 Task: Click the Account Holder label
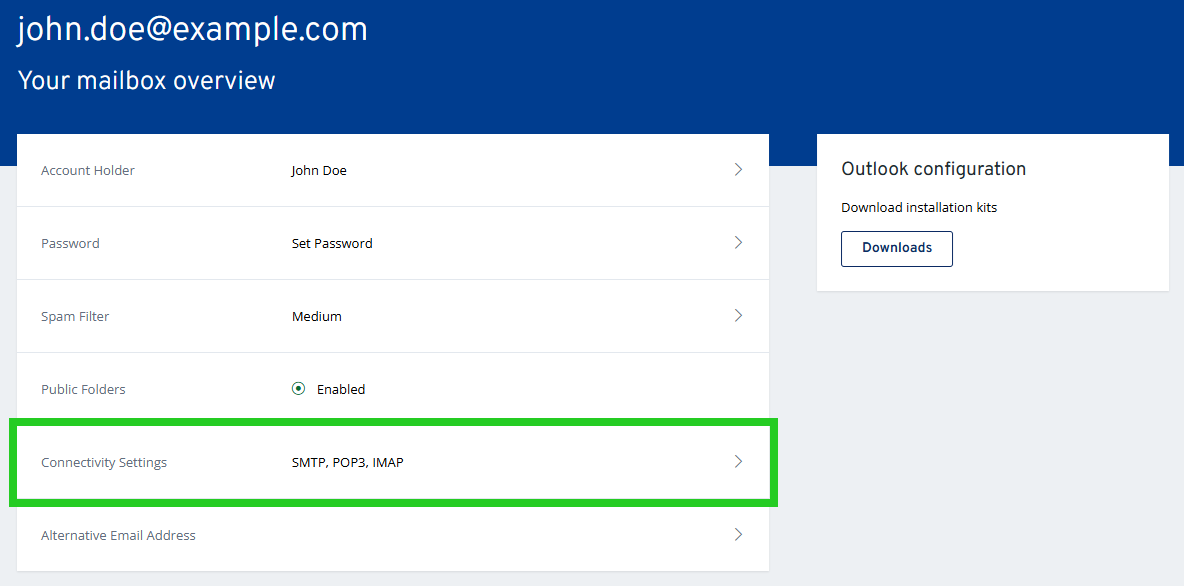87,169
